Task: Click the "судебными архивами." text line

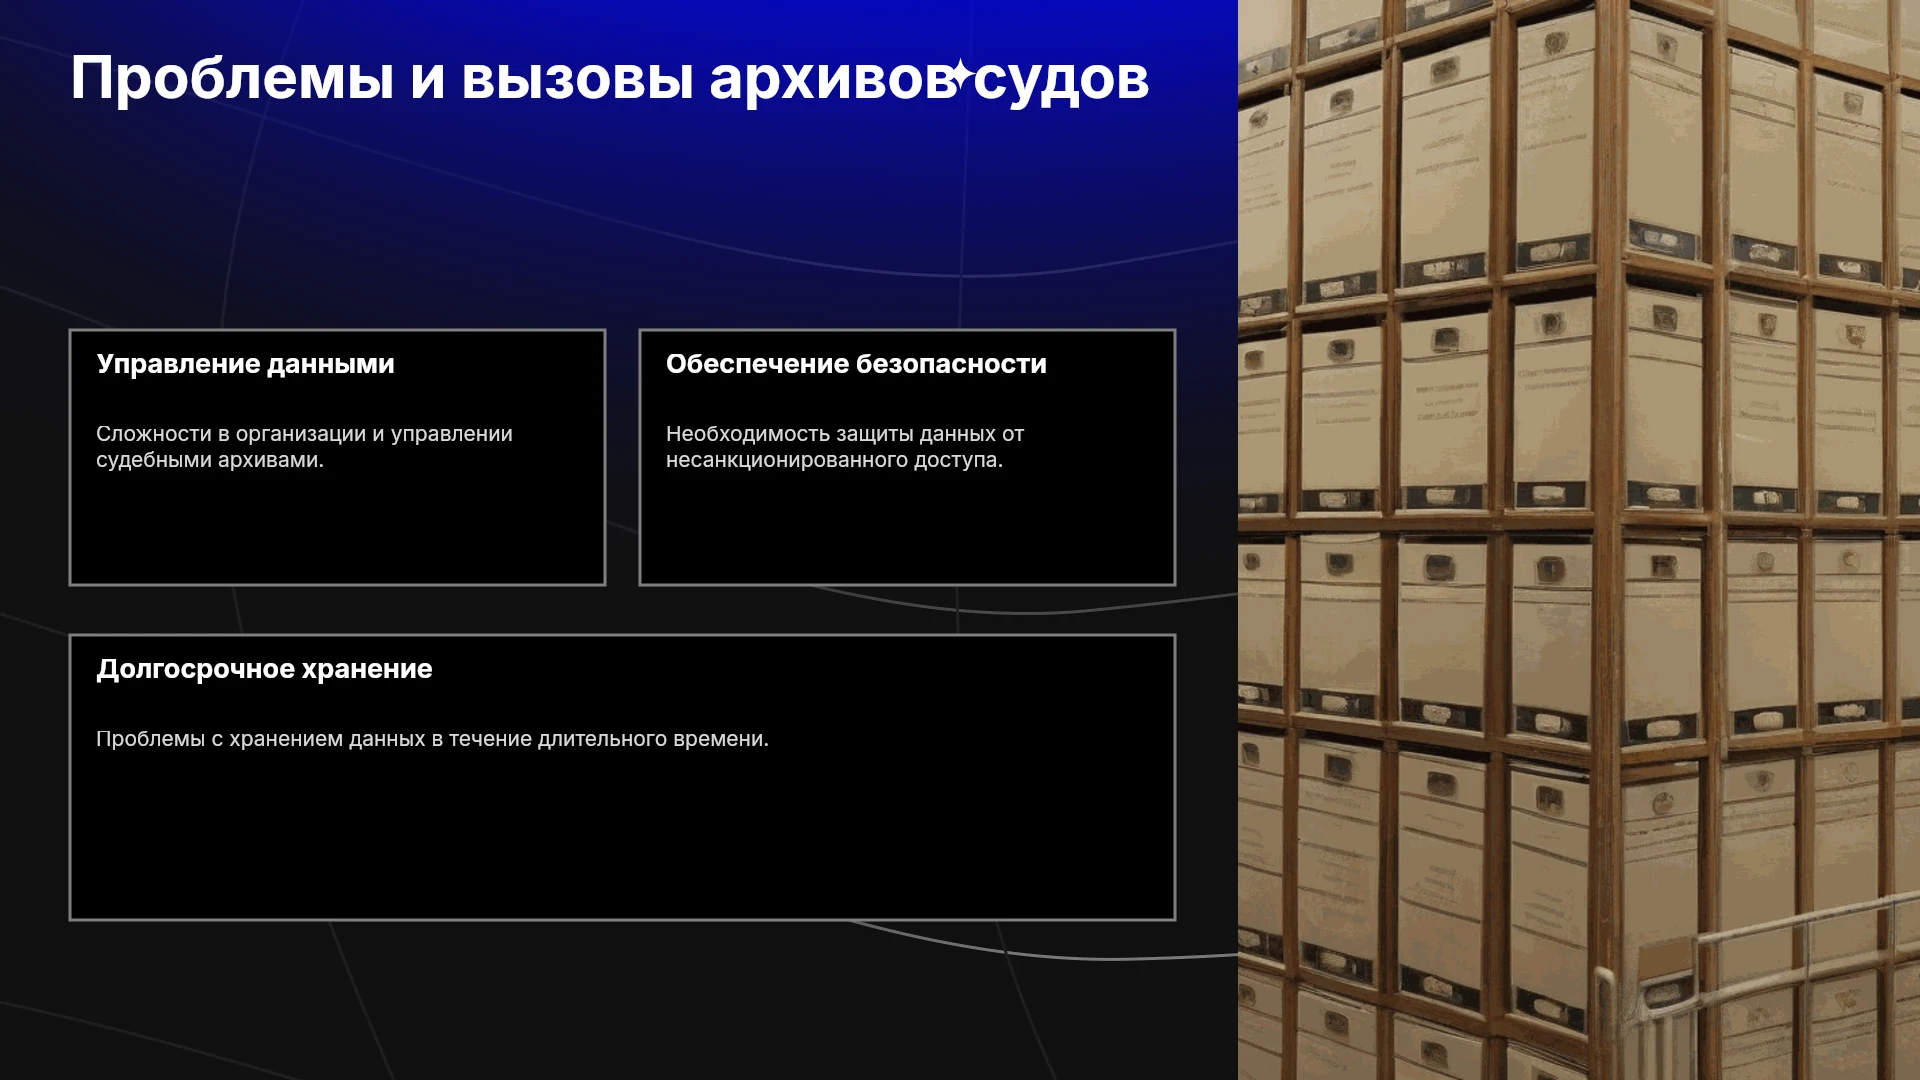Action: pyautogui.click(x=210, y=460)
